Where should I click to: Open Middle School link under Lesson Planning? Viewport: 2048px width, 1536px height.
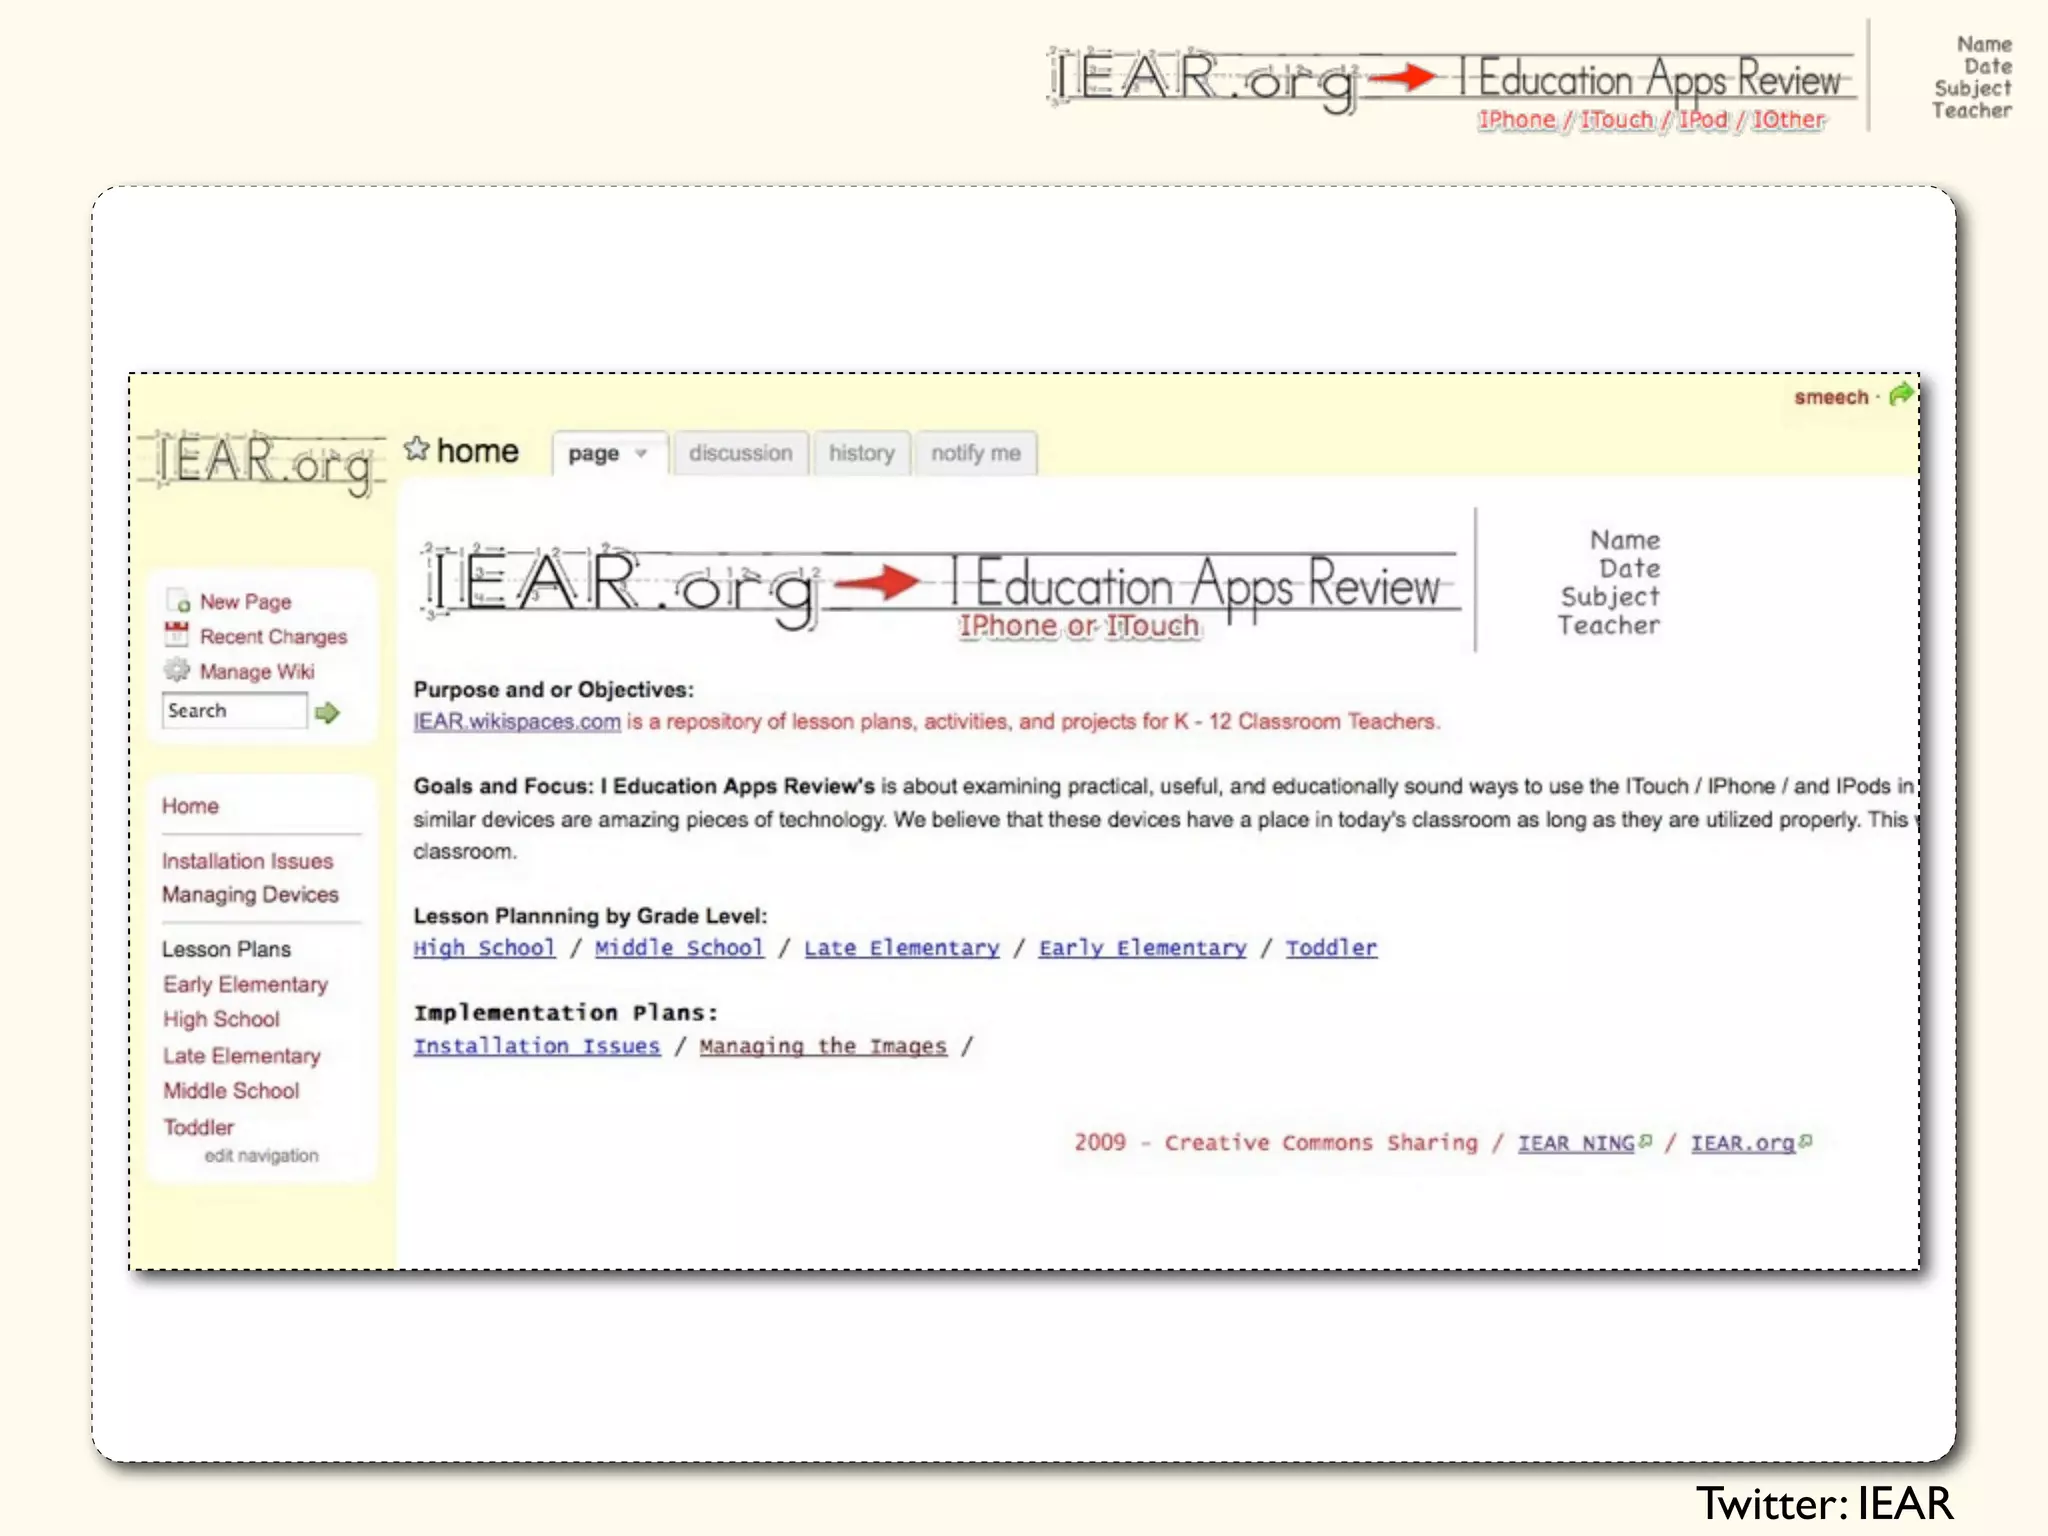pyautogui.click(x=679, y=947)
